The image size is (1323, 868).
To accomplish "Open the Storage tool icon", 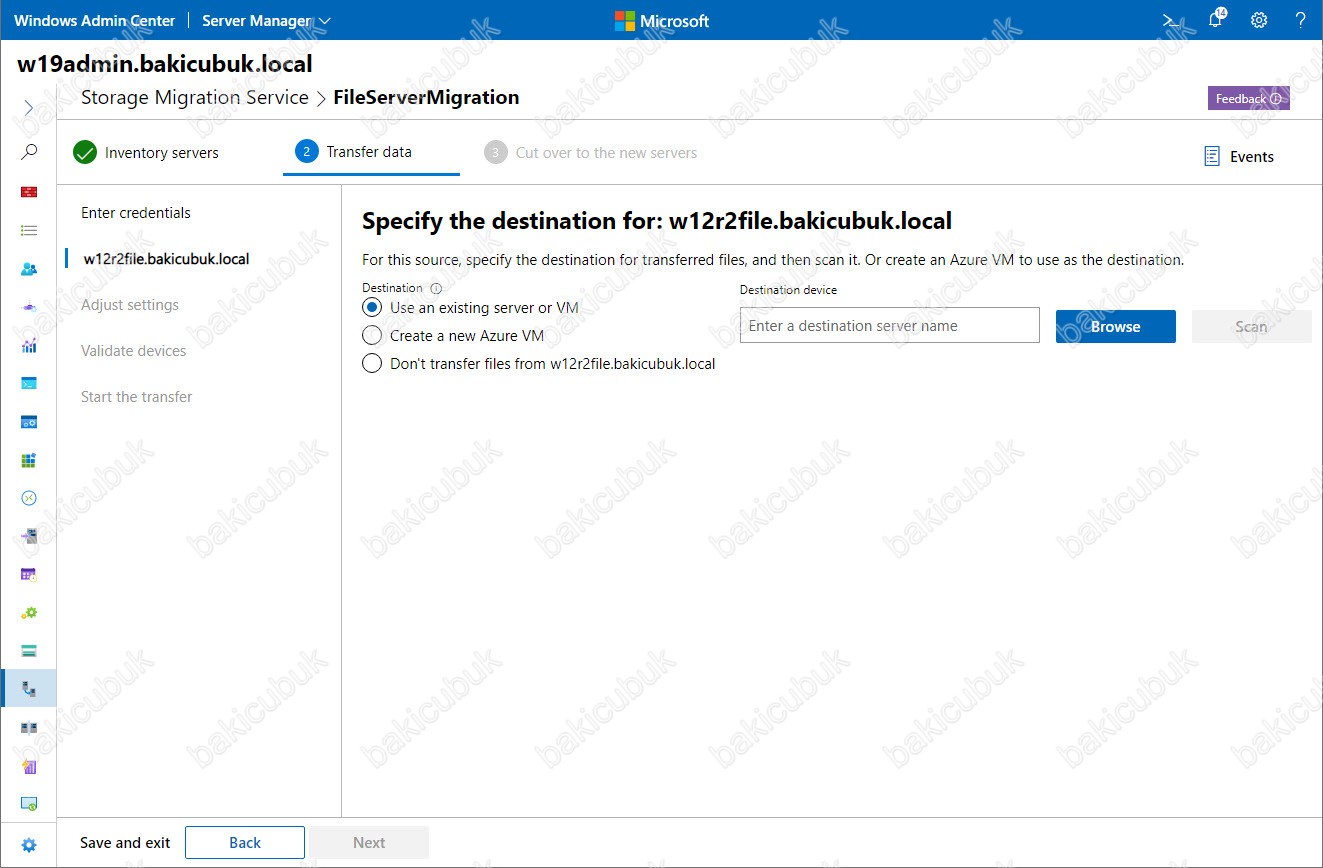I will (x=29, y=651).
